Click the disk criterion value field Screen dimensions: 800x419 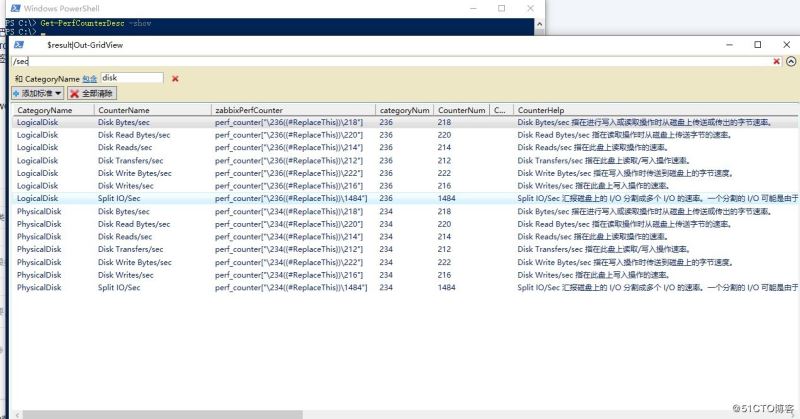tap(131, 78)
